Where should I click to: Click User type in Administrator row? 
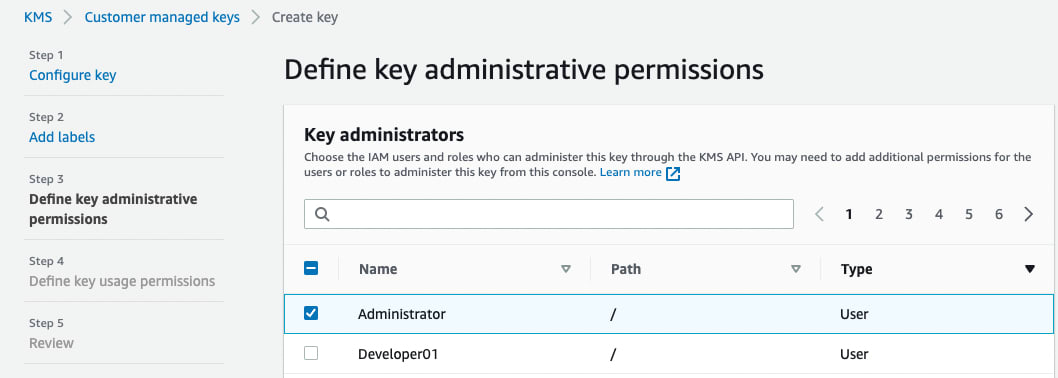tap(854, 314)
